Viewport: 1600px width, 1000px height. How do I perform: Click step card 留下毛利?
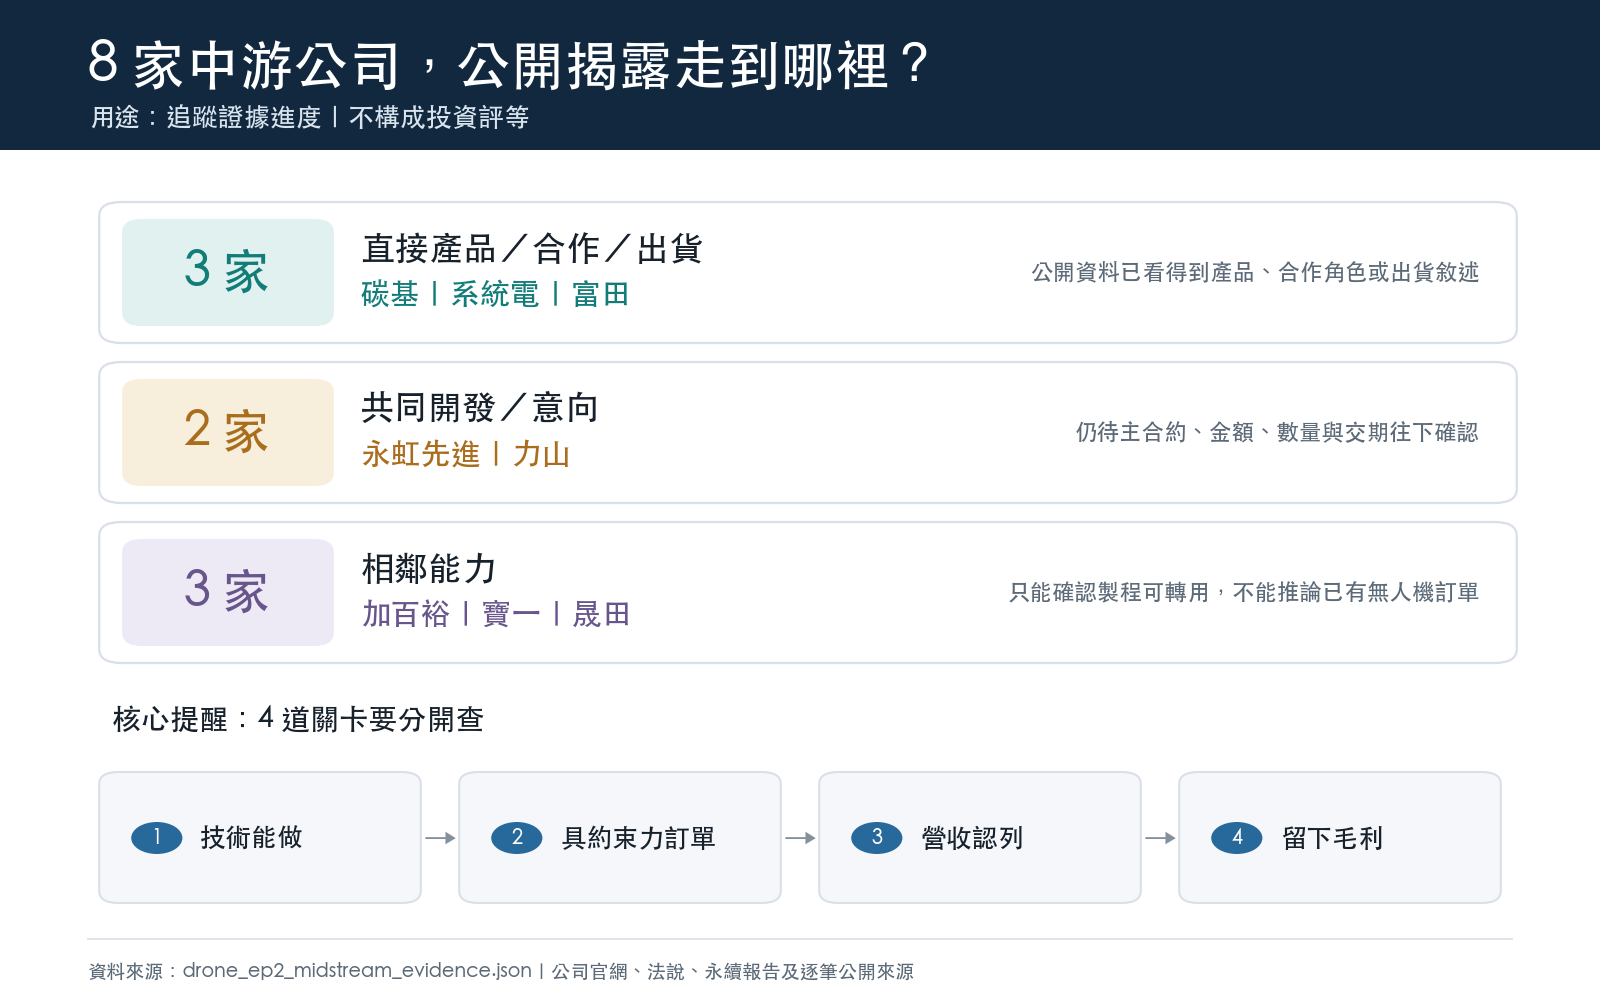pos(1340,838)
